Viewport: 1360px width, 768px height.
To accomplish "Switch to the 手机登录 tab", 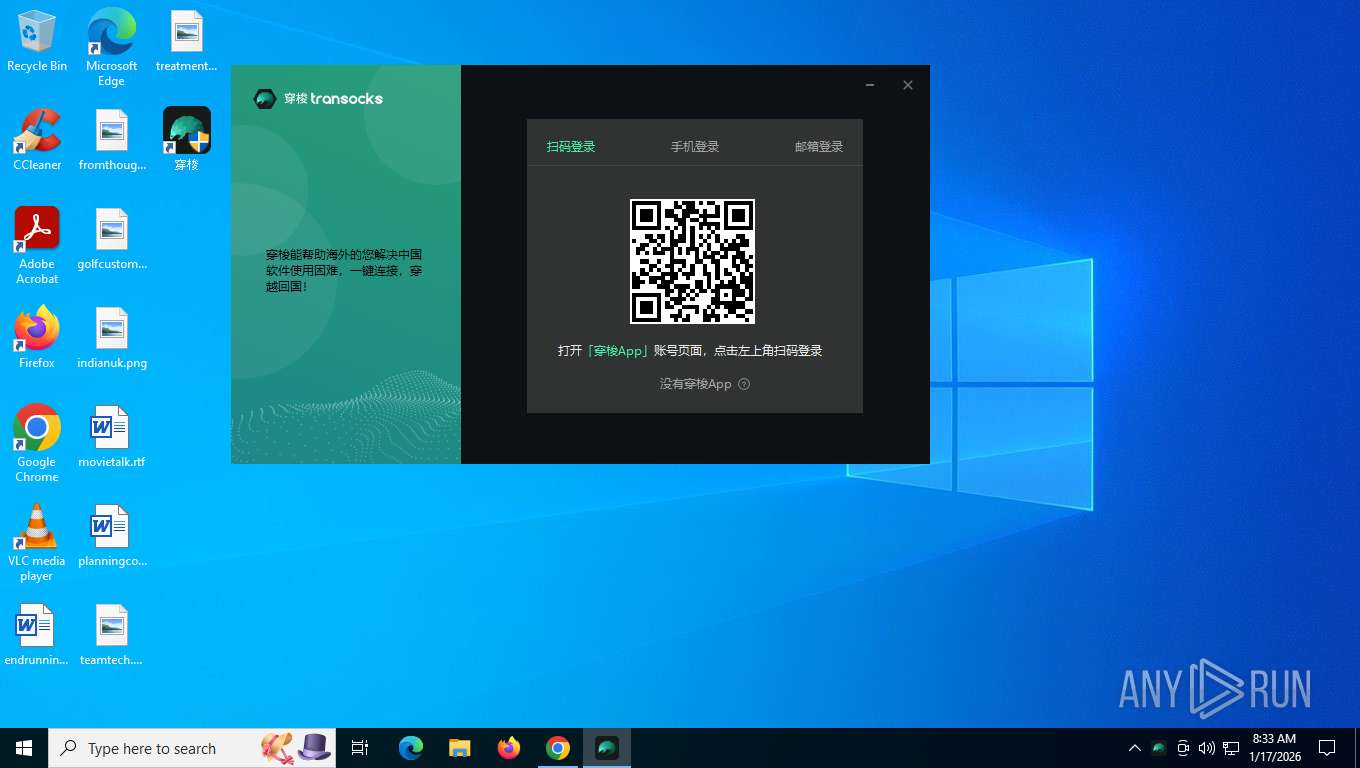I will [x=695, y=147].
